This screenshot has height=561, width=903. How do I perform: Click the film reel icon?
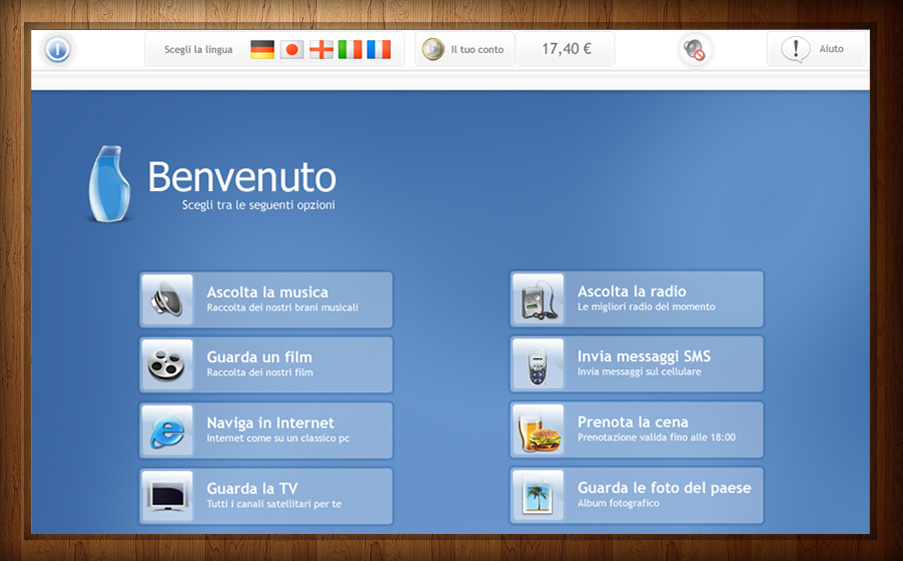(167, 365)
